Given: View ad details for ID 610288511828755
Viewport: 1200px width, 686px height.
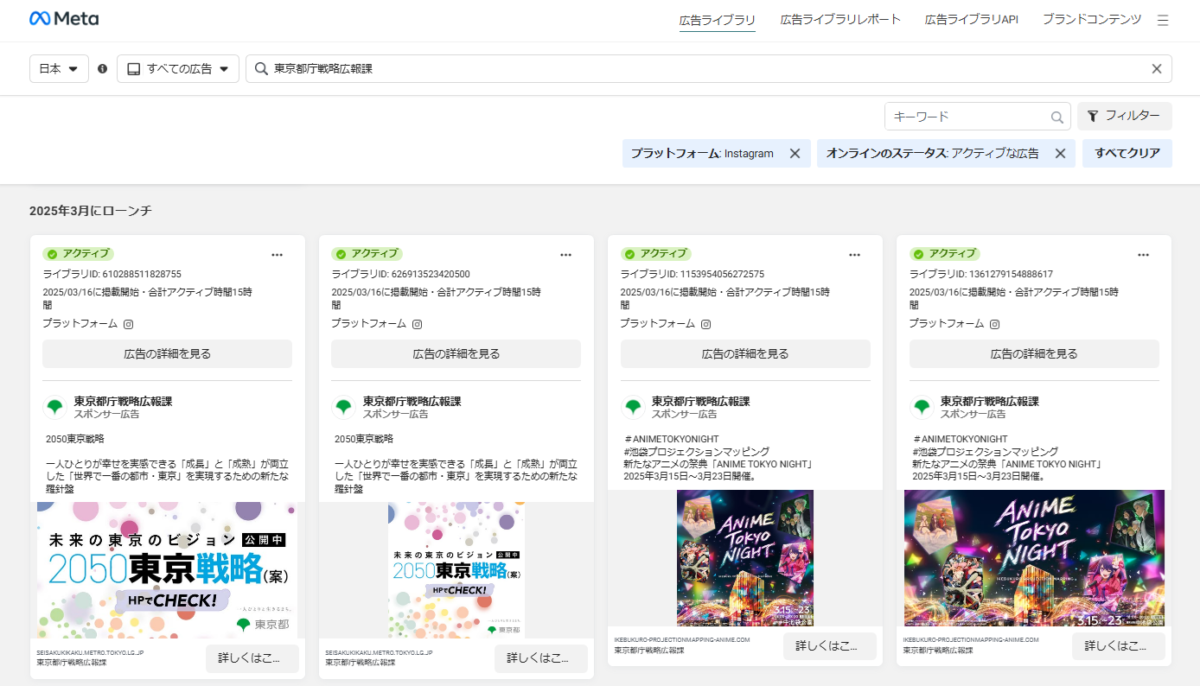Looking at the screenshot, I should (x=167, y=354).
